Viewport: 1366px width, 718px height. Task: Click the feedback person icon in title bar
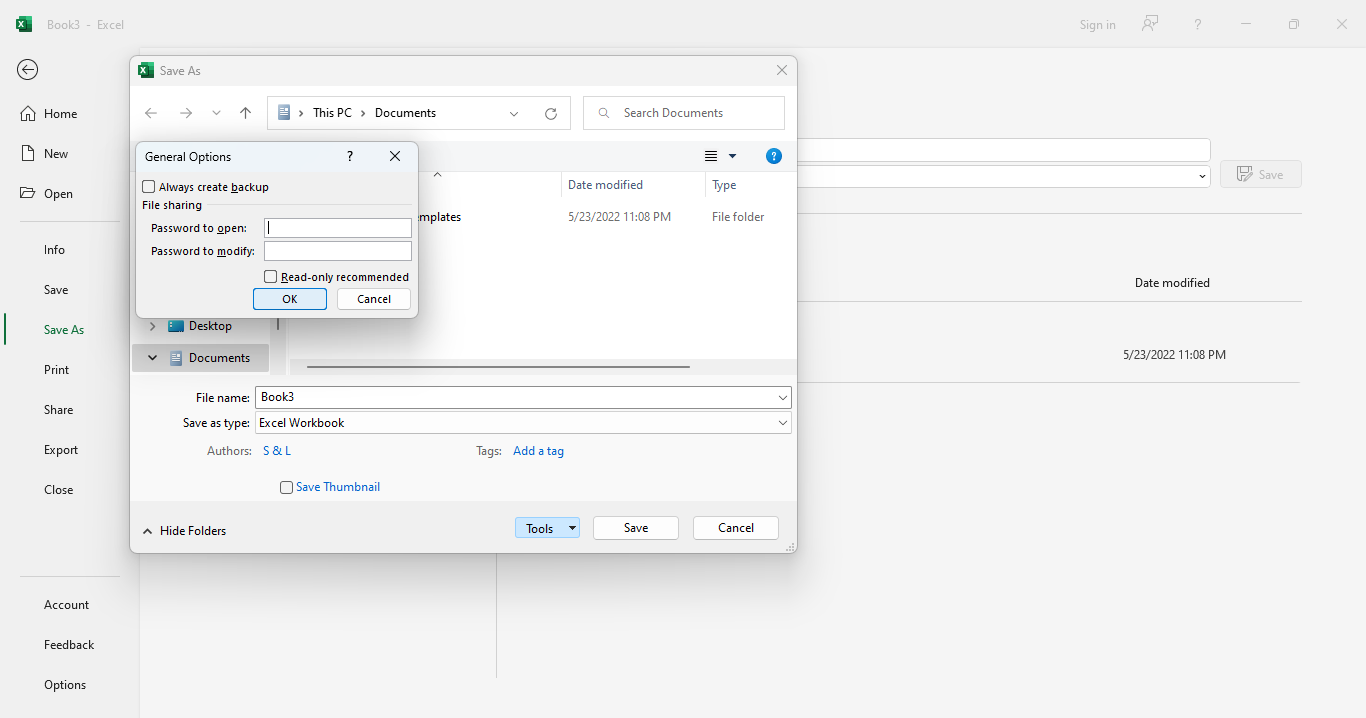[1150, 24]
